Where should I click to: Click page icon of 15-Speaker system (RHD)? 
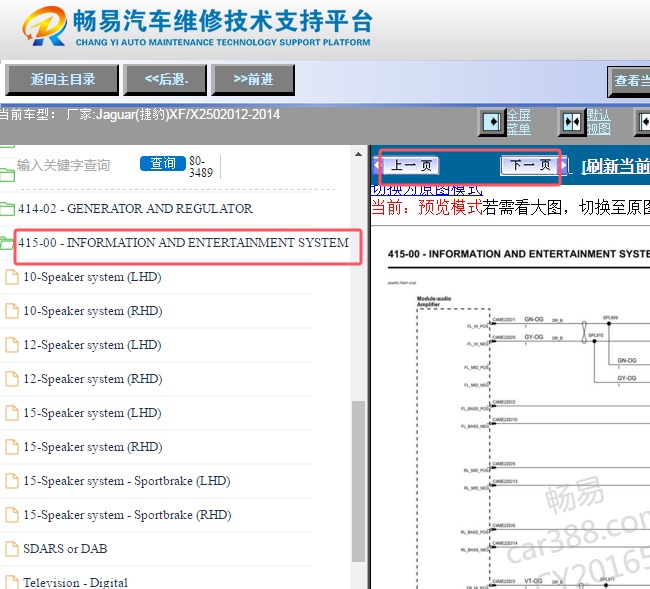coord(12,447)
